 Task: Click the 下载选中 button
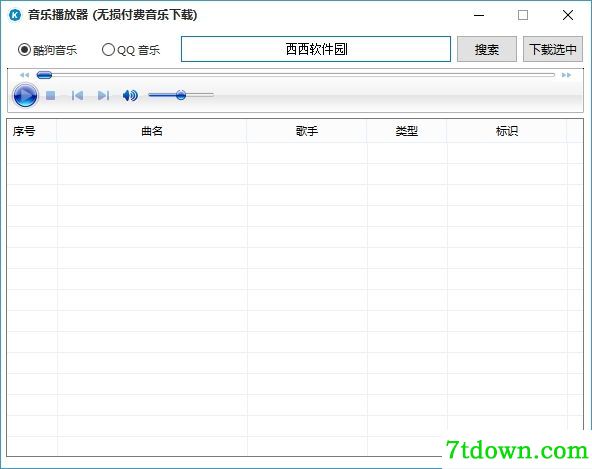click(553, 49)
